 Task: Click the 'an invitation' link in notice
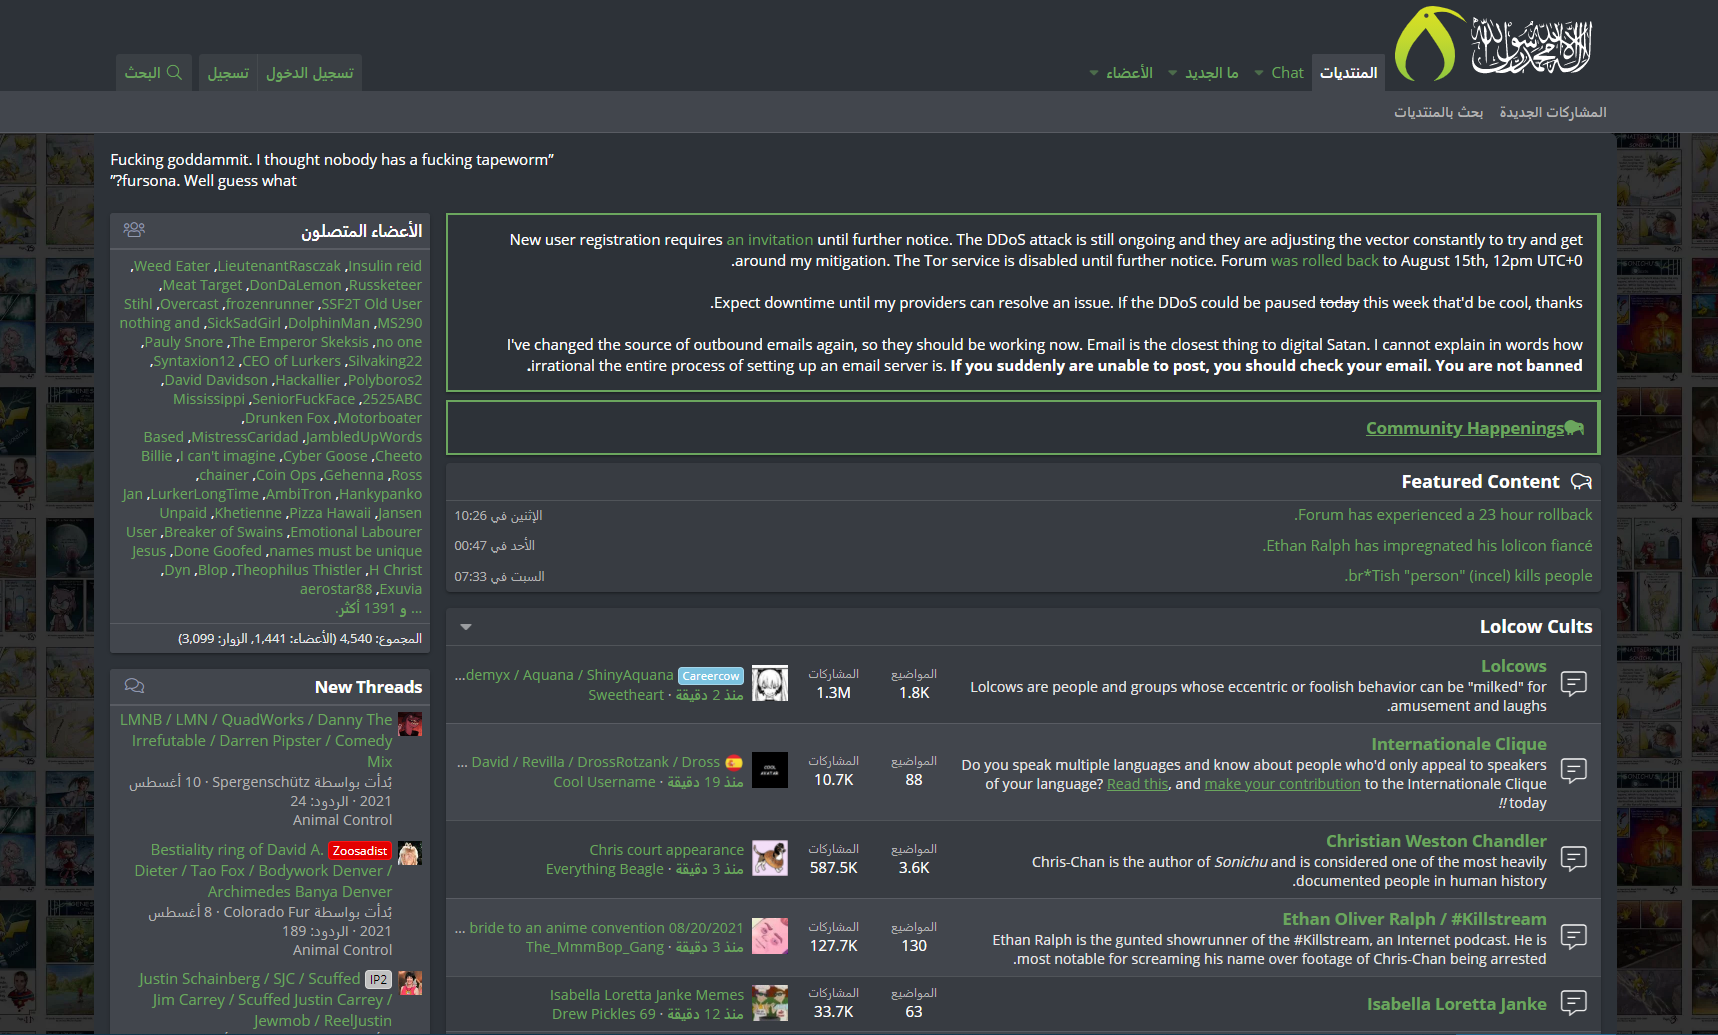770,240
